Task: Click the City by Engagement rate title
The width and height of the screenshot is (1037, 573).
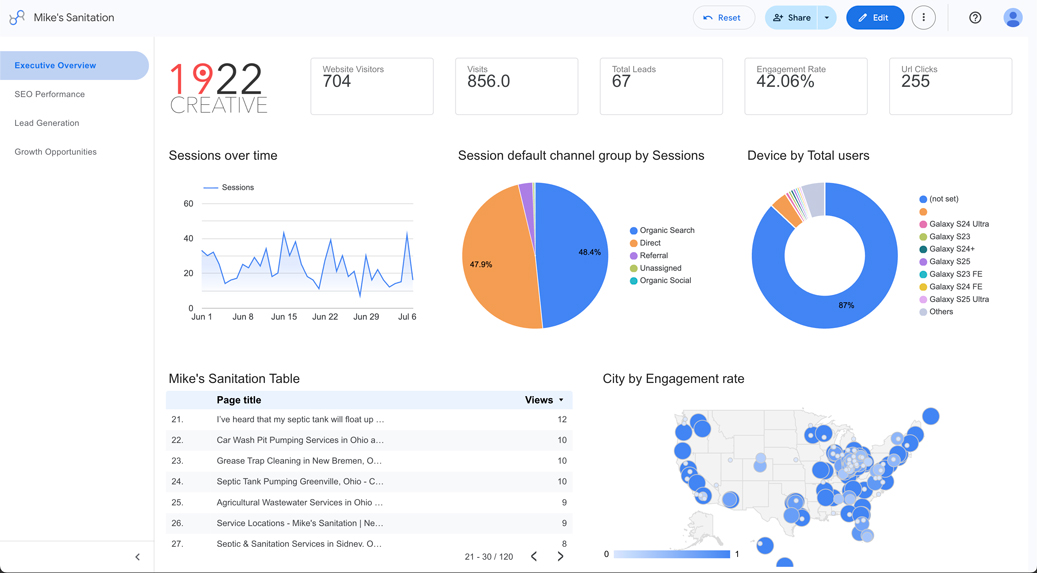Action: click(x=673, y=379)
